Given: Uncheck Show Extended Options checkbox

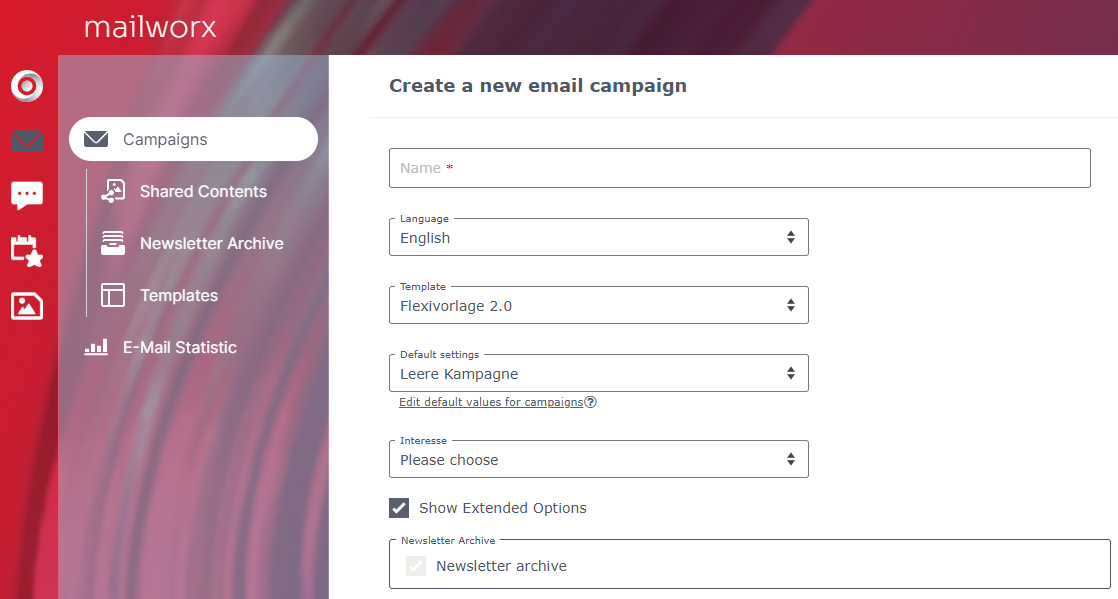Looking at the screenshot, I should [x=399, y=508].
